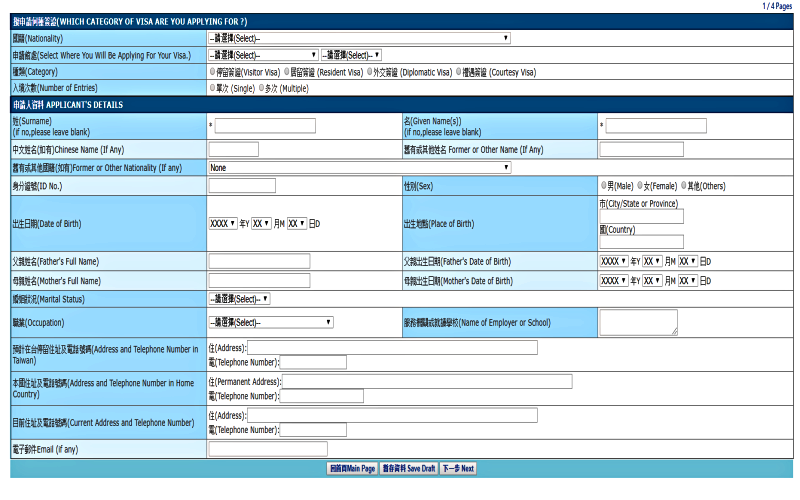
Task: Click Name of Employer or School textarea
Action: coord(637,322)
